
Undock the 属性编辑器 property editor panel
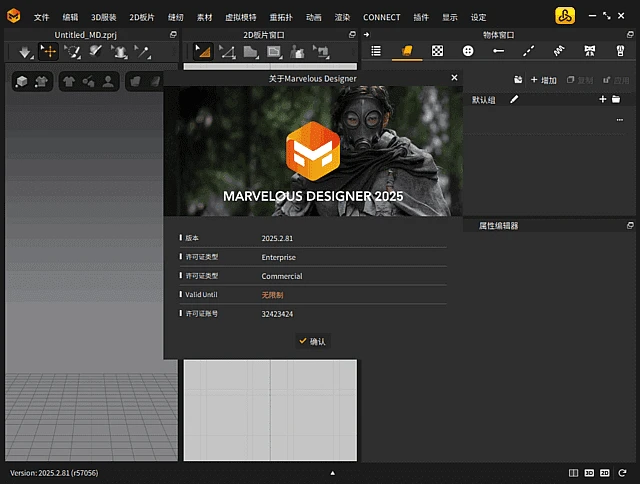click(629, 226)
